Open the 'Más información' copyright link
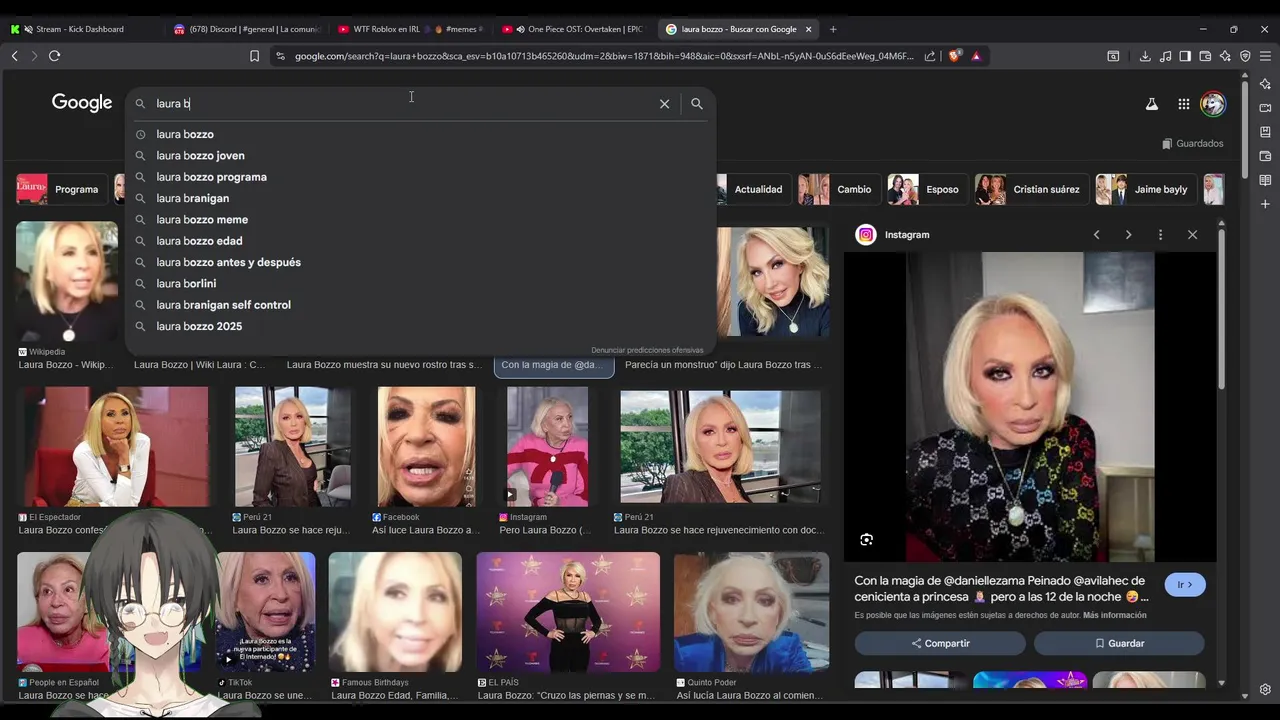 tap(1114, 615)
